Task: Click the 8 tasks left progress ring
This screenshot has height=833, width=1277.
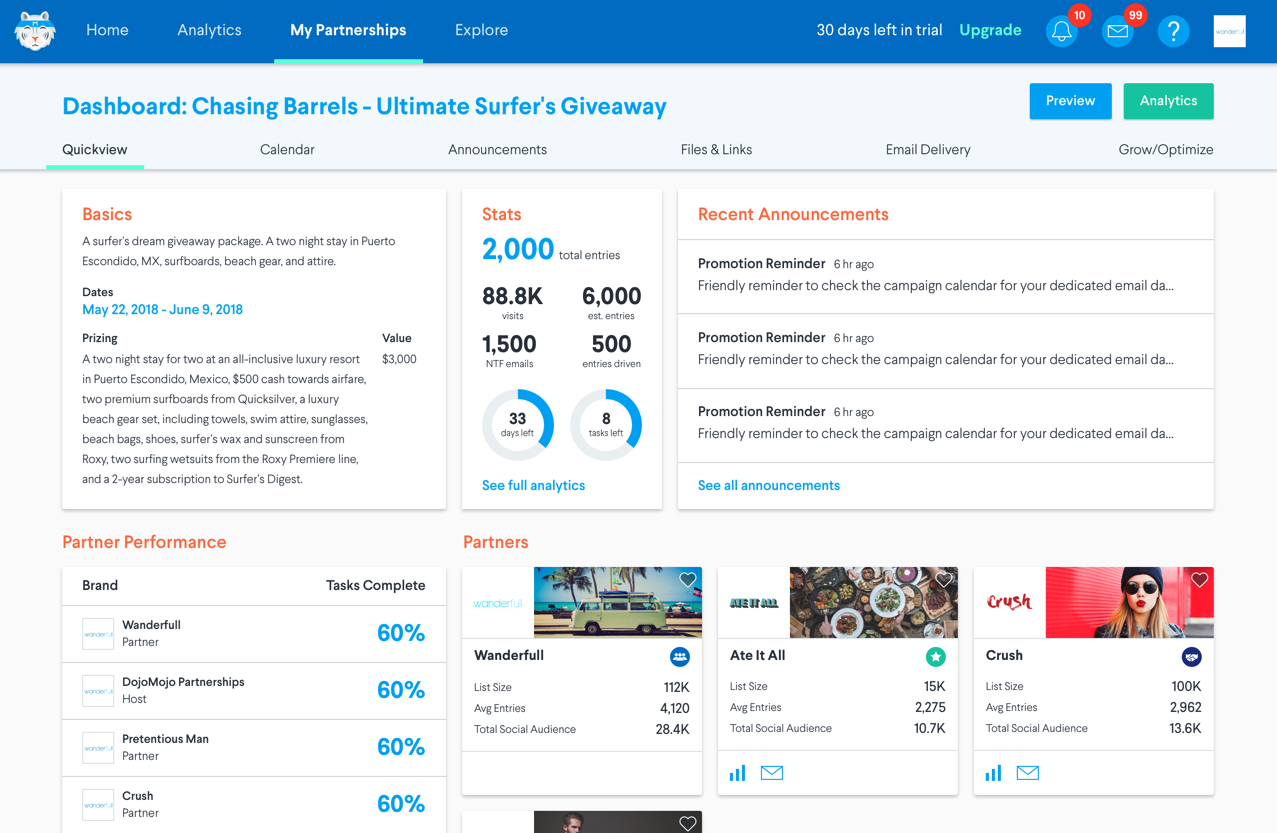Action: click(x=606, y=425)
